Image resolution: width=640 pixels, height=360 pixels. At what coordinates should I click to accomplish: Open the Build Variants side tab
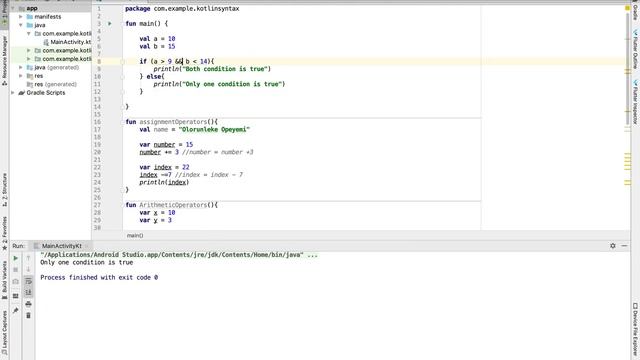pyautogui.click(x=4, y=280)
